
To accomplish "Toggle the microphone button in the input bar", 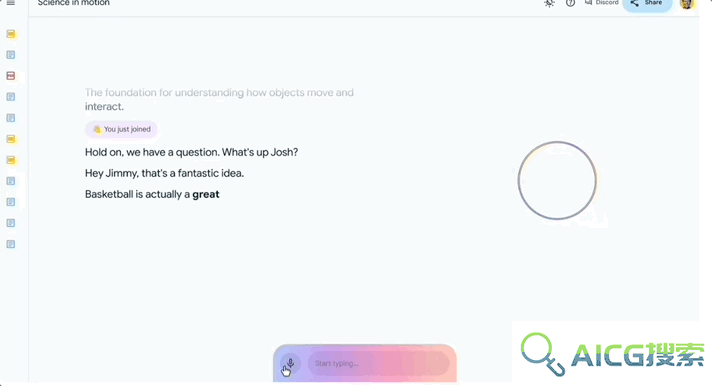I will (x=290, y=364).
